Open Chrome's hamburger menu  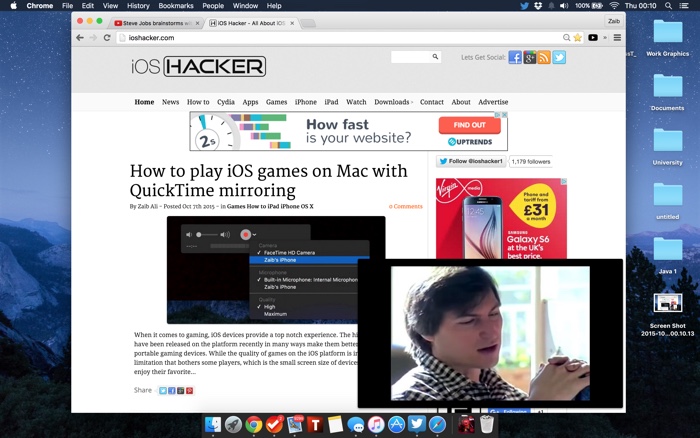[x=617, y=38]
